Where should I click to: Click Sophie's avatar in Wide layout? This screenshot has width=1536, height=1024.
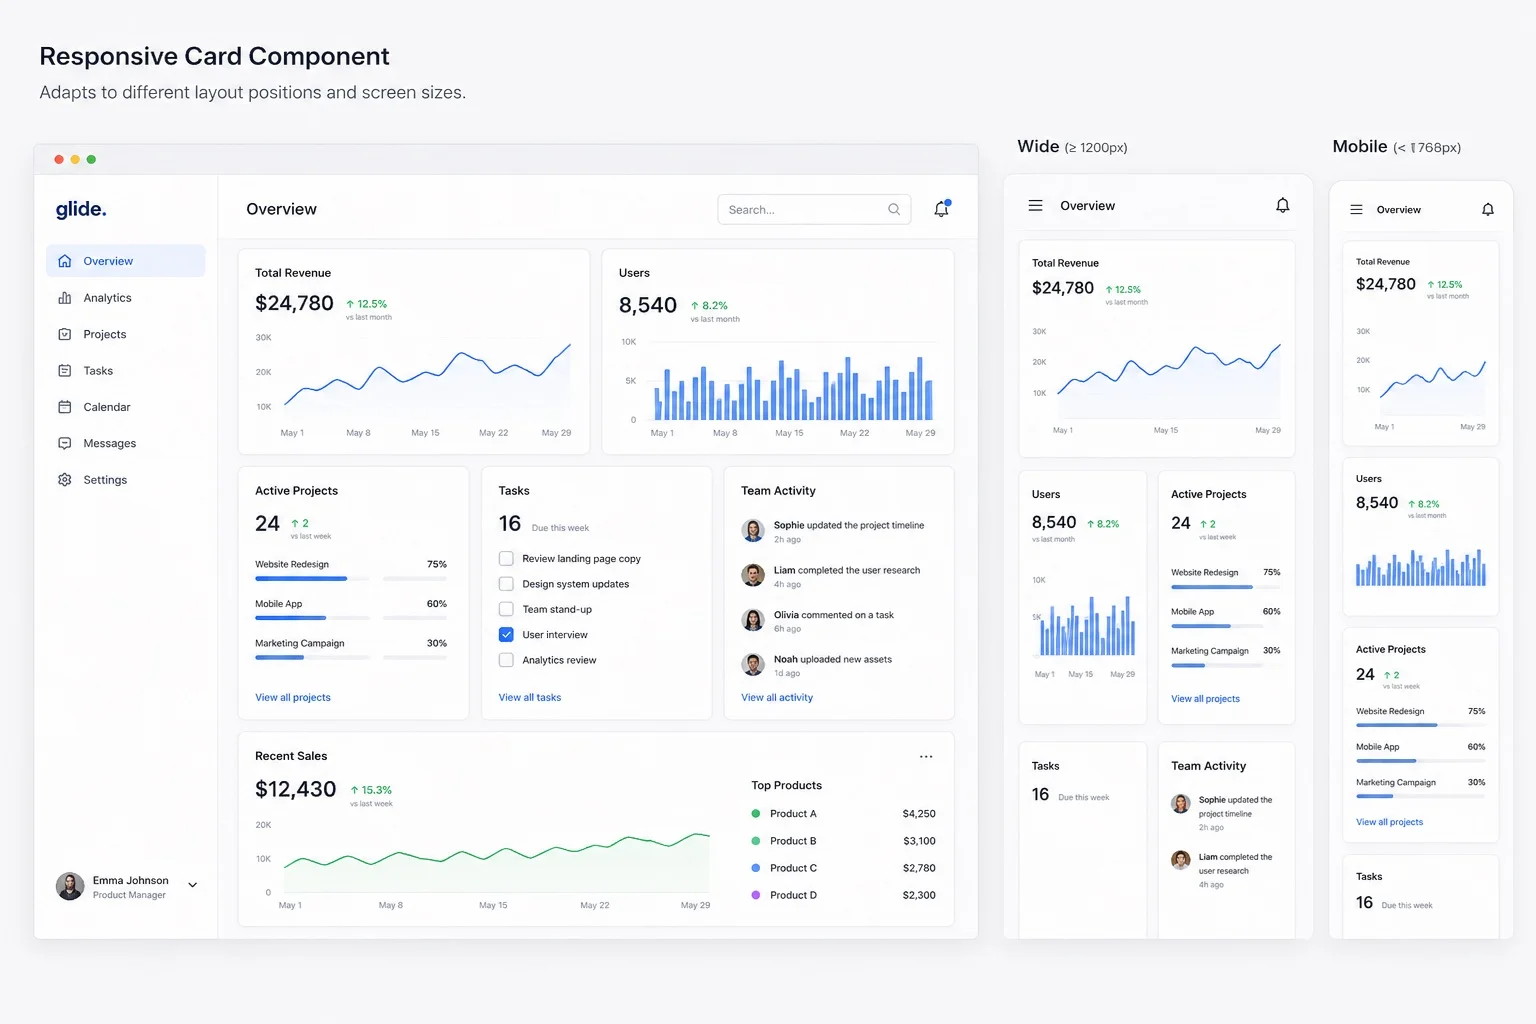(1181, 803)
